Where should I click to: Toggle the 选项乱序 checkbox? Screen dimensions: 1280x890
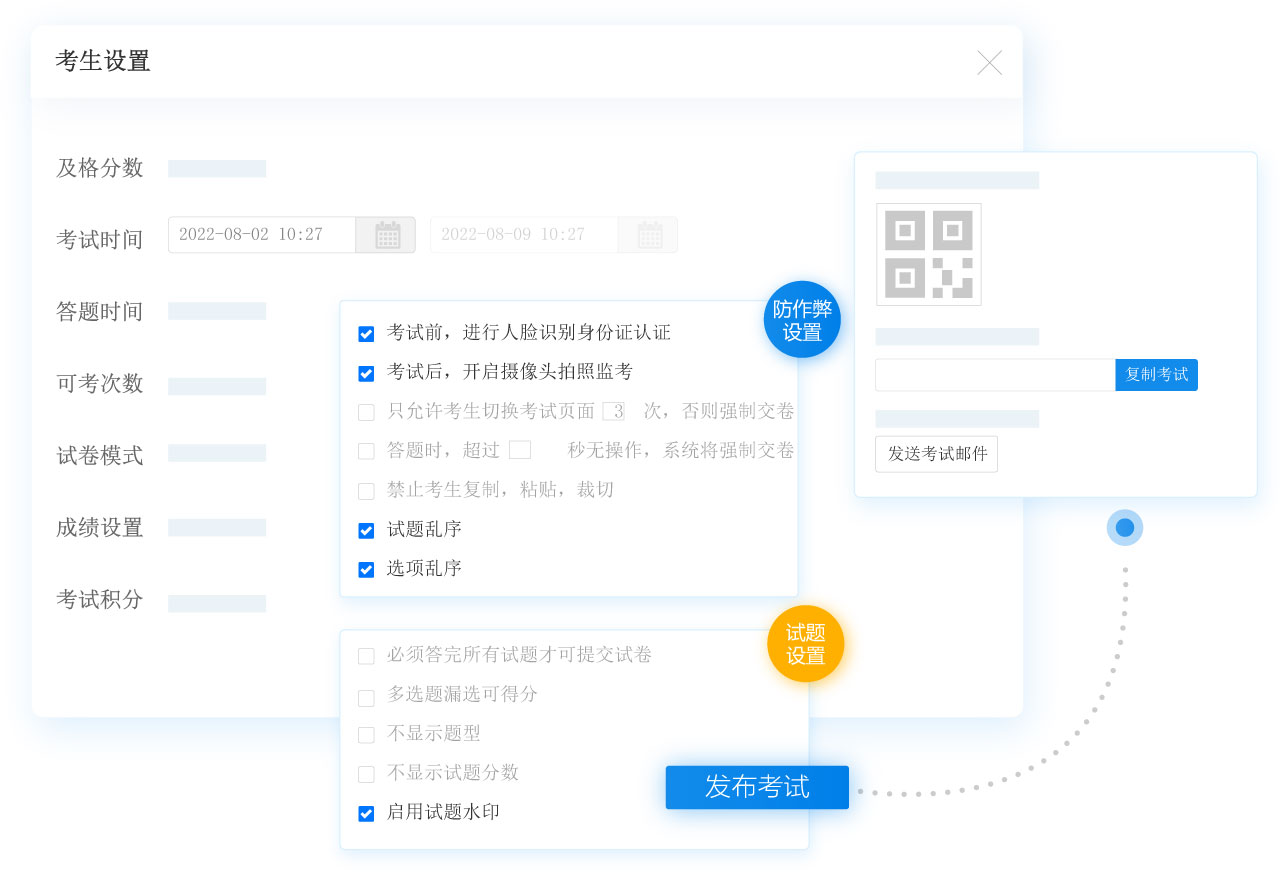click(x=366, y=570)
